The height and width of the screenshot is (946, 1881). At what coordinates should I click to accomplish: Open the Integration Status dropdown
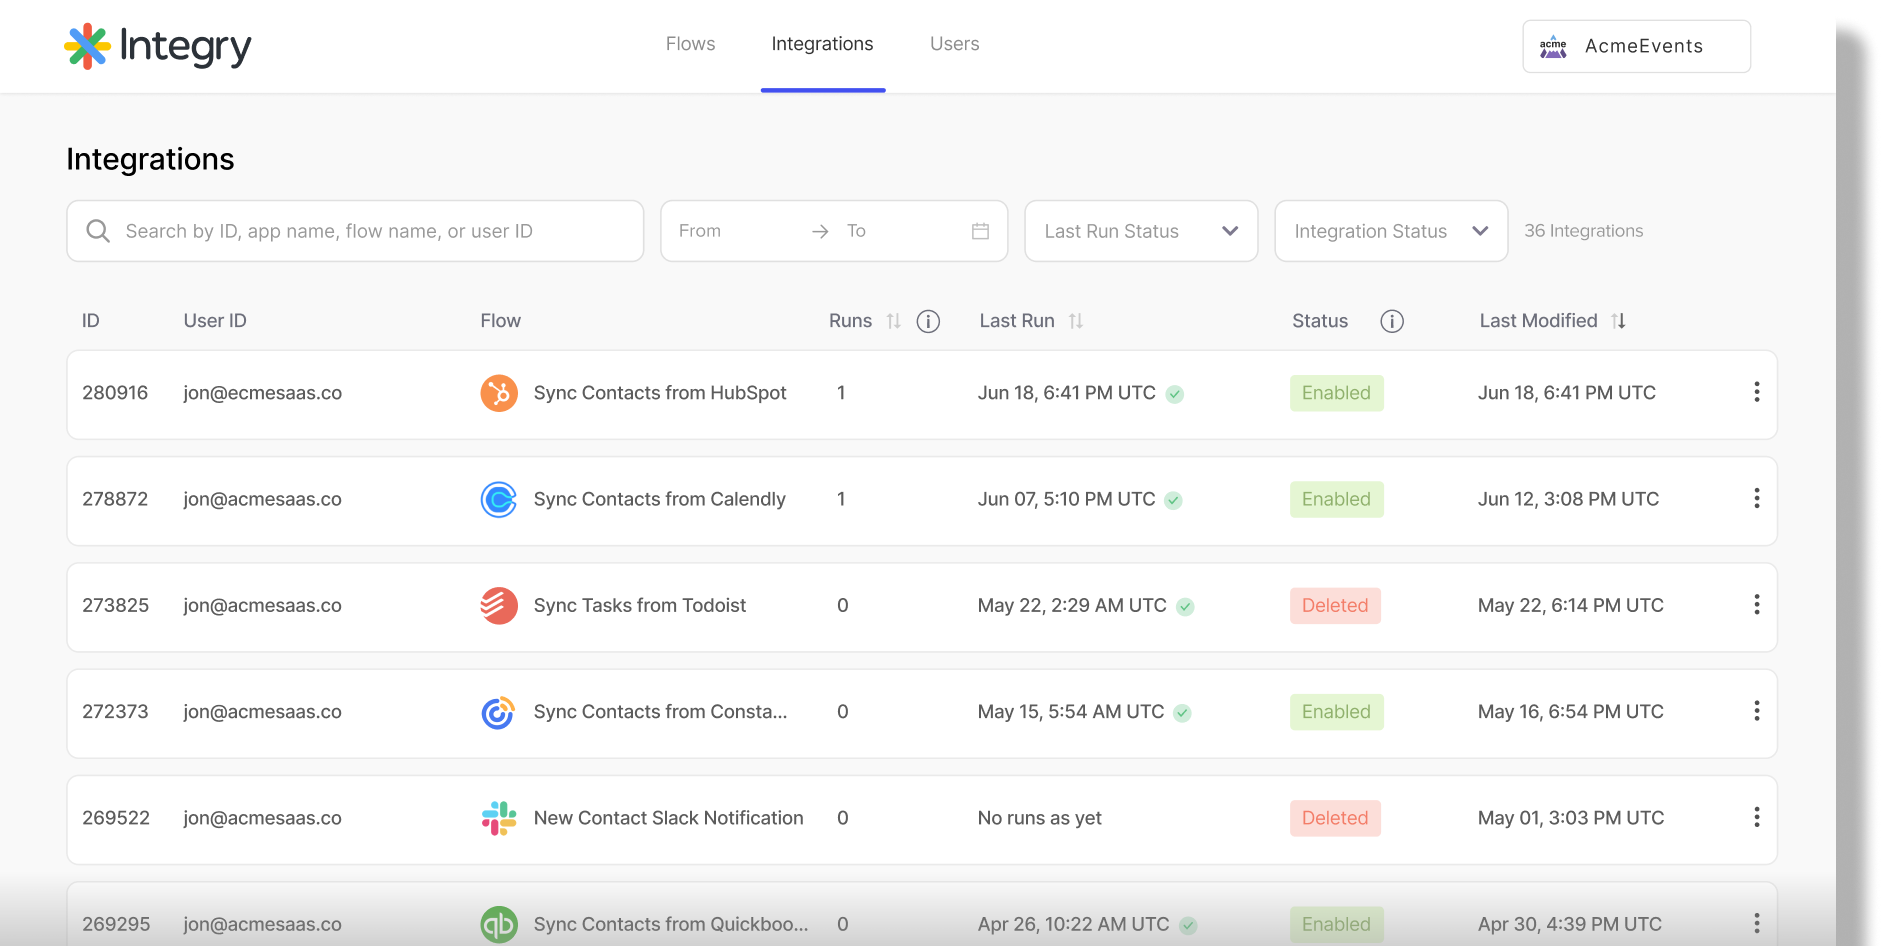(1390, 231)
